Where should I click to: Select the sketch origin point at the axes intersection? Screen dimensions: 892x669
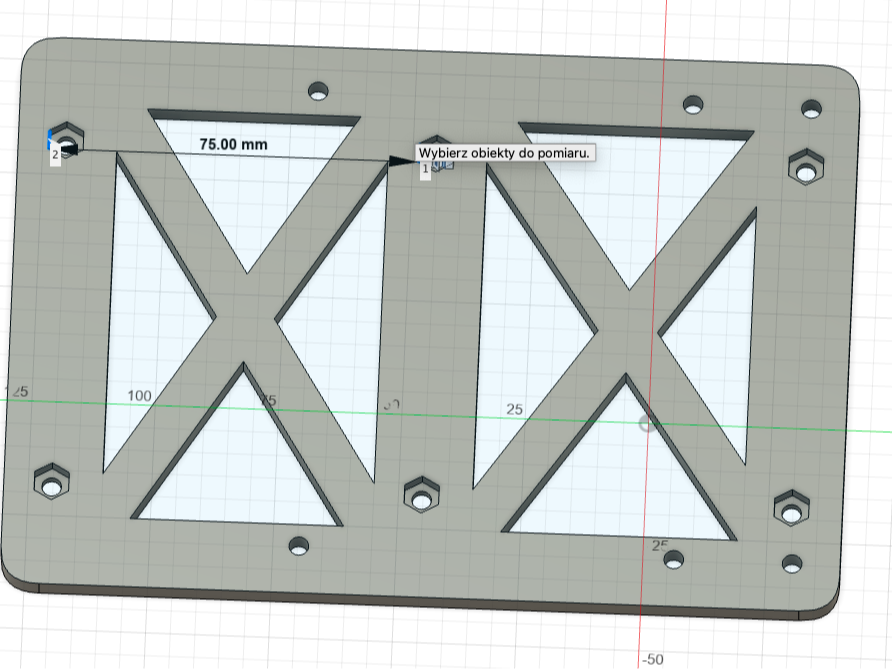coord(646,424)
